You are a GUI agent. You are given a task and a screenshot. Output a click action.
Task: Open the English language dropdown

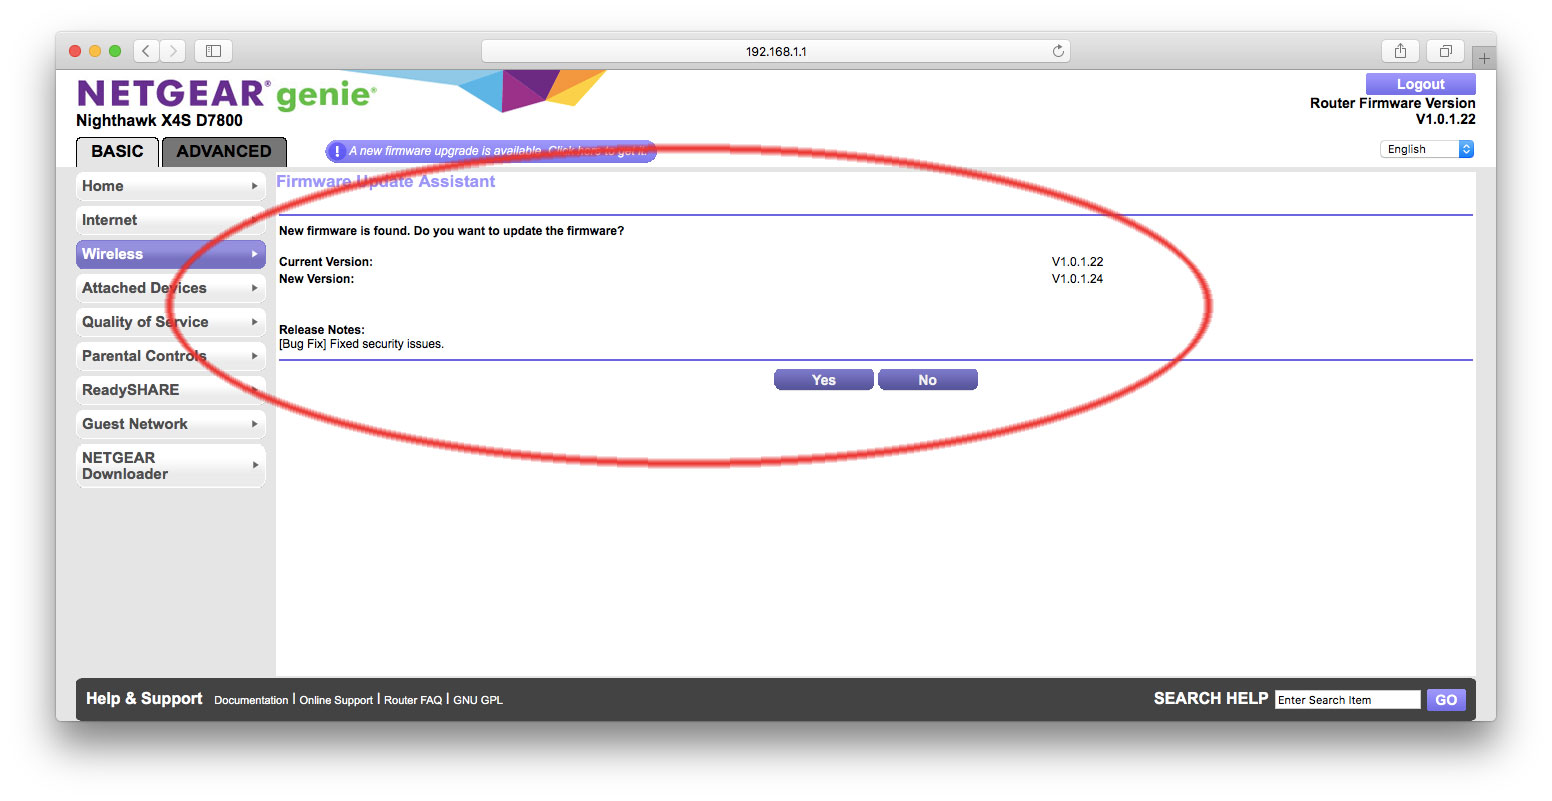pyautogui.click(x=1427, y=149)
